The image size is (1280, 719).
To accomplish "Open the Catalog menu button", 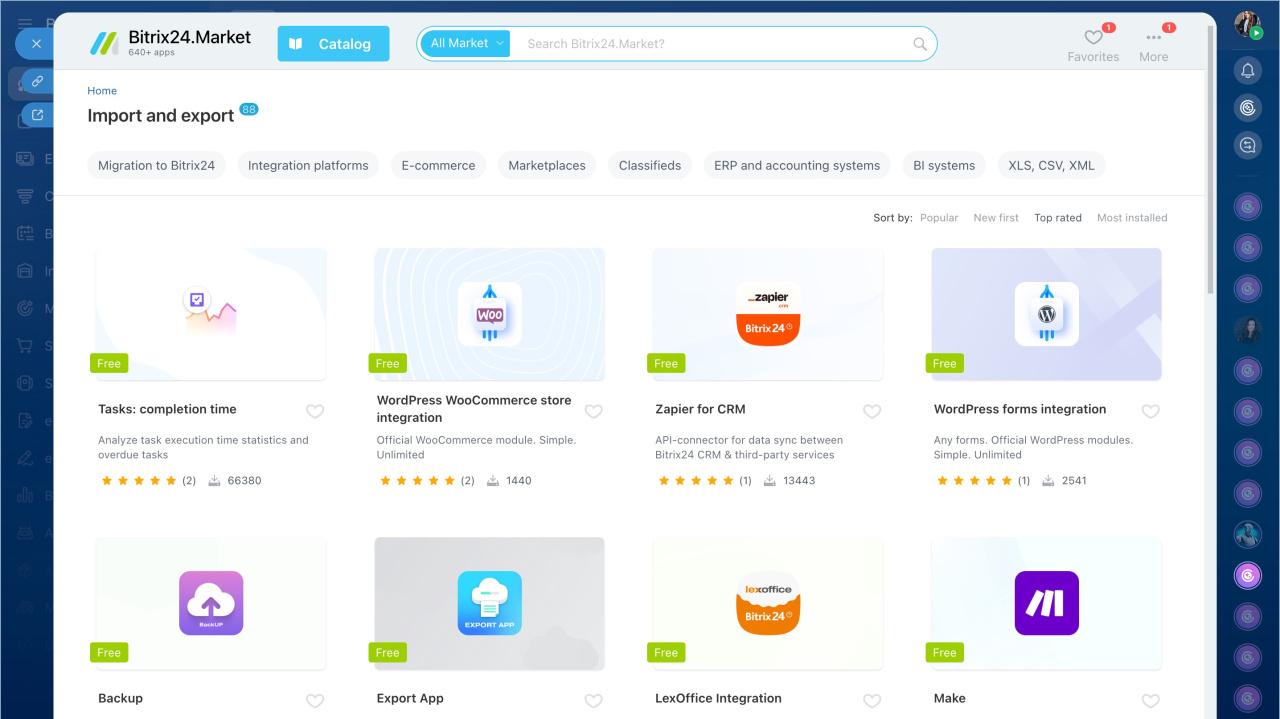I will click(333, 44).
